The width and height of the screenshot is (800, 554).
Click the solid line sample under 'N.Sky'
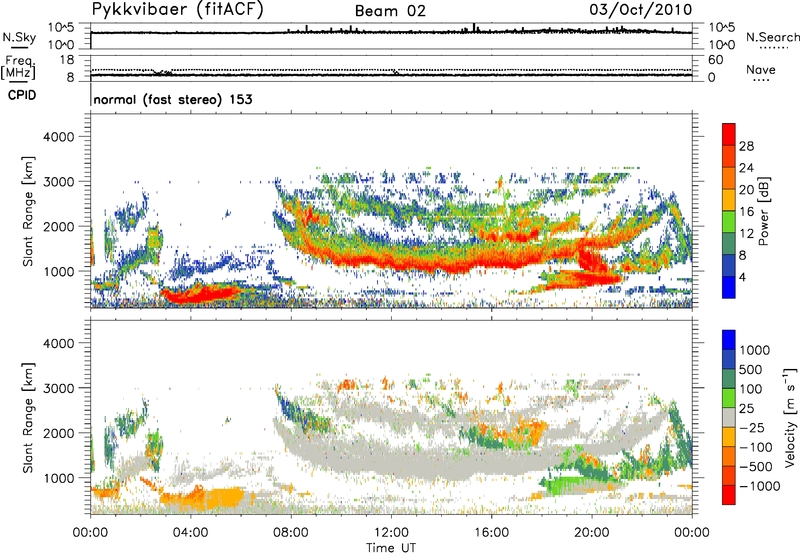tap(19, 48)
